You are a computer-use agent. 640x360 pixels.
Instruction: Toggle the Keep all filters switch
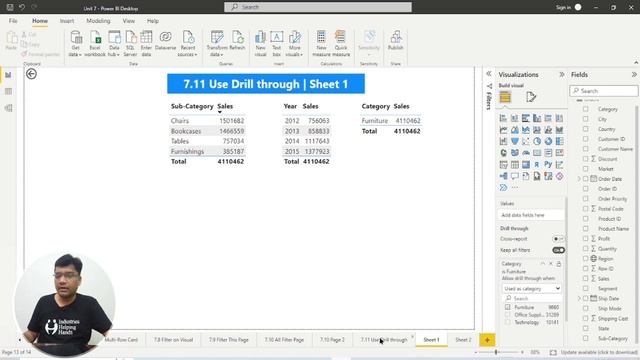tap(558, 250)
